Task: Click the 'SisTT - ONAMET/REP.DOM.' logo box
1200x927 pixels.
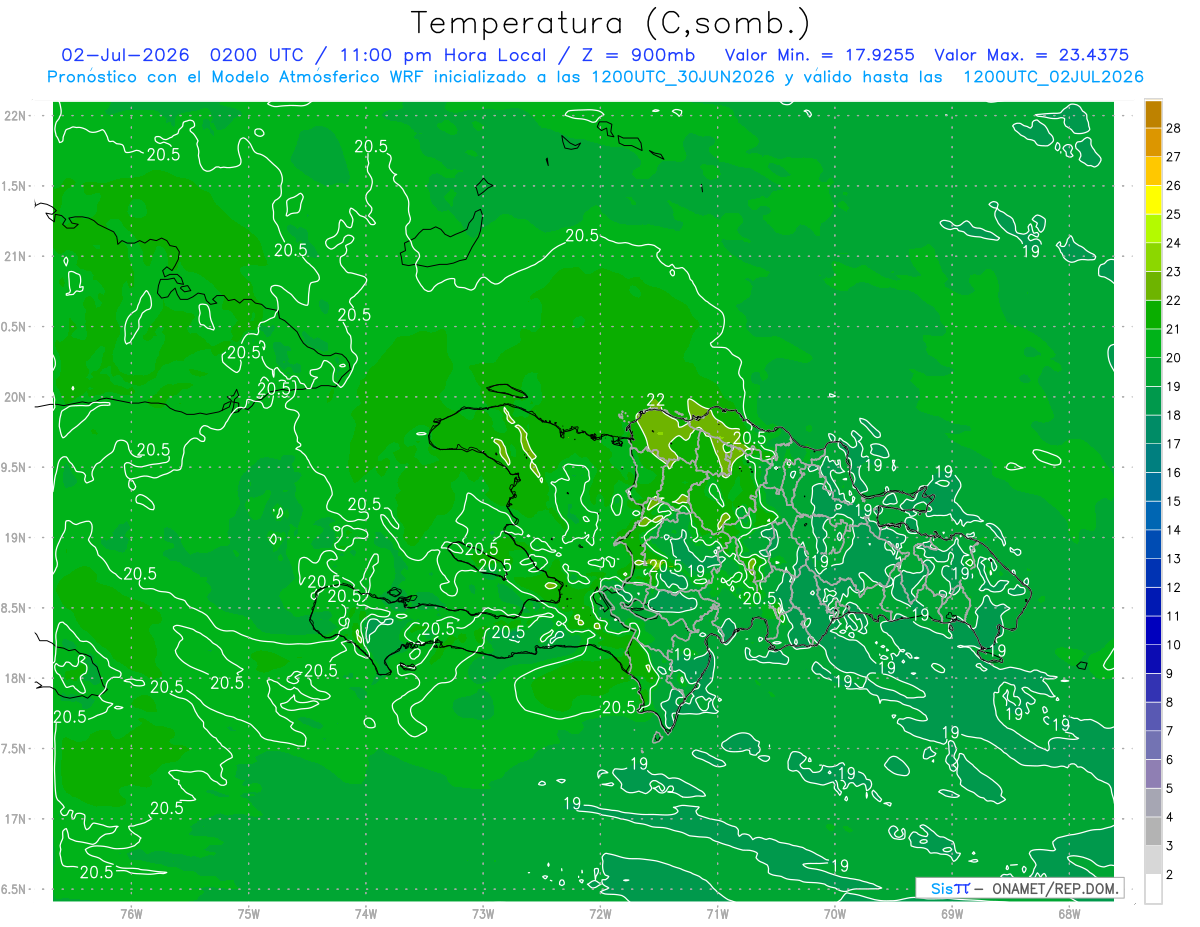Action: pos(1019,888)
